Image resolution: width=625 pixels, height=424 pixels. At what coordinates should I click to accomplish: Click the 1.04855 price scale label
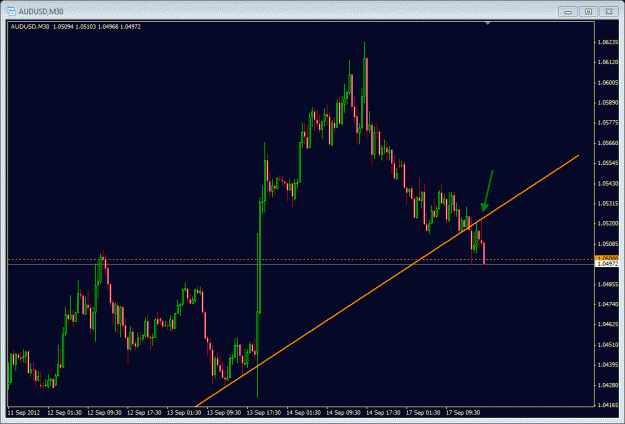tap(608, 285)
